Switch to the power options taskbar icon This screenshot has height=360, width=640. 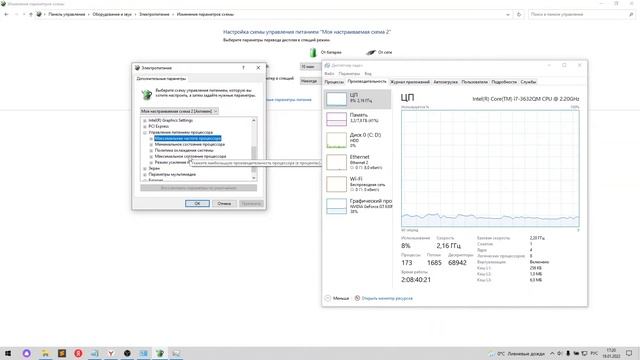pyautogui.click(x=160, y=353)
